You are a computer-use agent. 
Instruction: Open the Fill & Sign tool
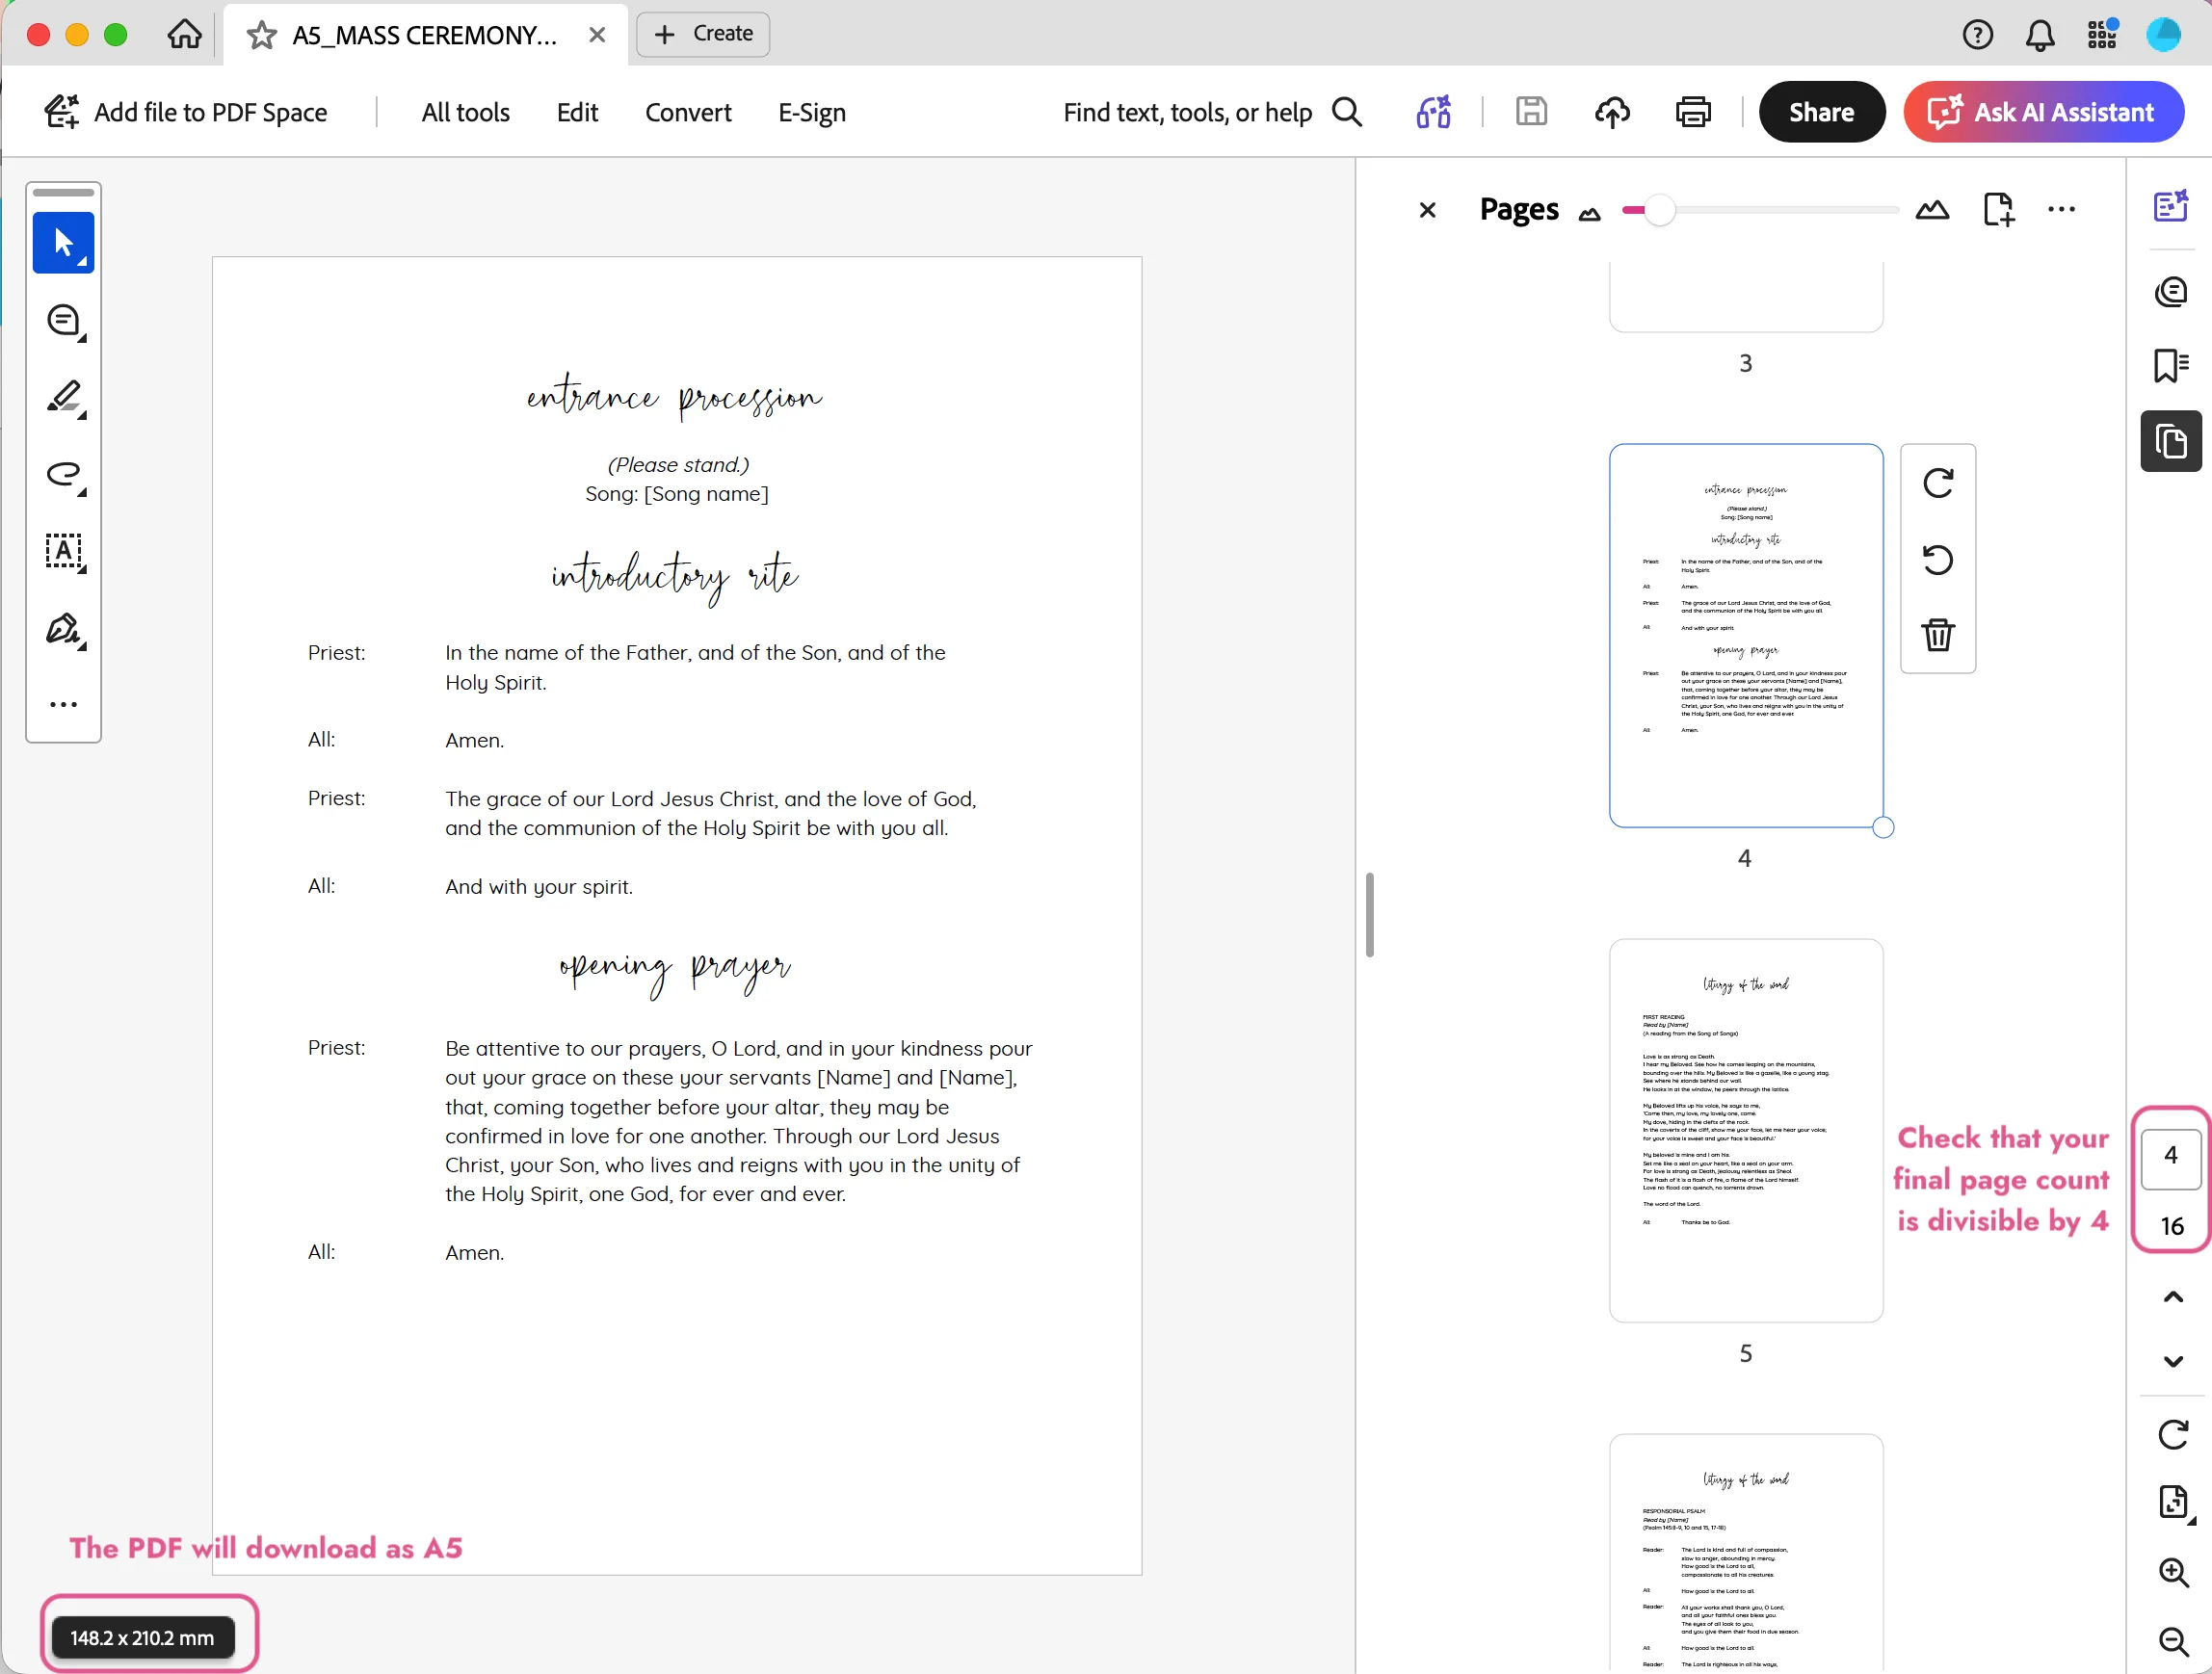[x=64, y=629]
